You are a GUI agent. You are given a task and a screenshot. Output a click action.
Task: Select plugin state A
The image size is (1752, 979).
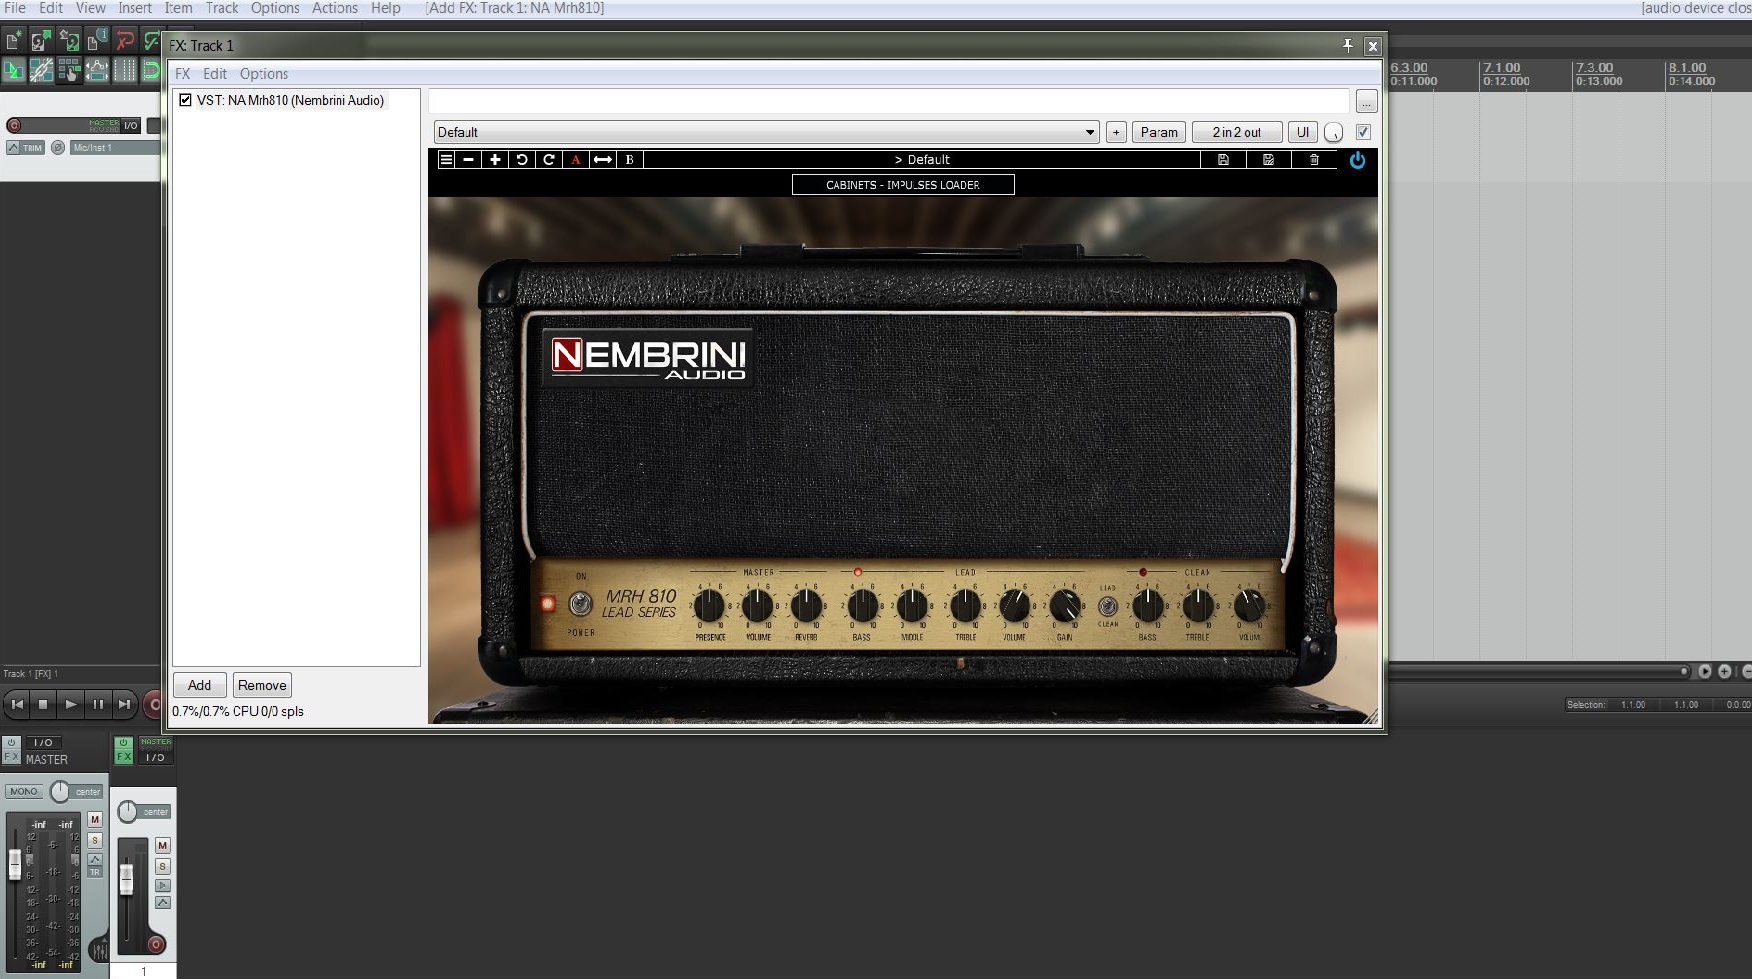[576, 159]
